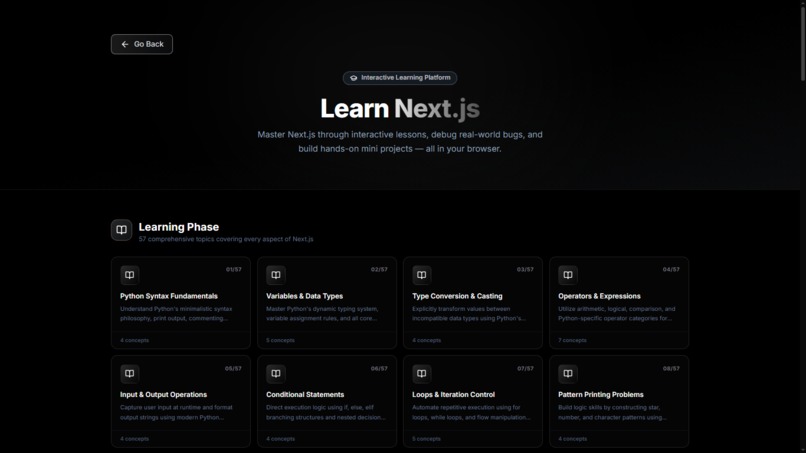Click '4 concepts' on Python Syntax Fundamentals card
The width and height of the screenshot is (806, 453).
pos(134,340)
